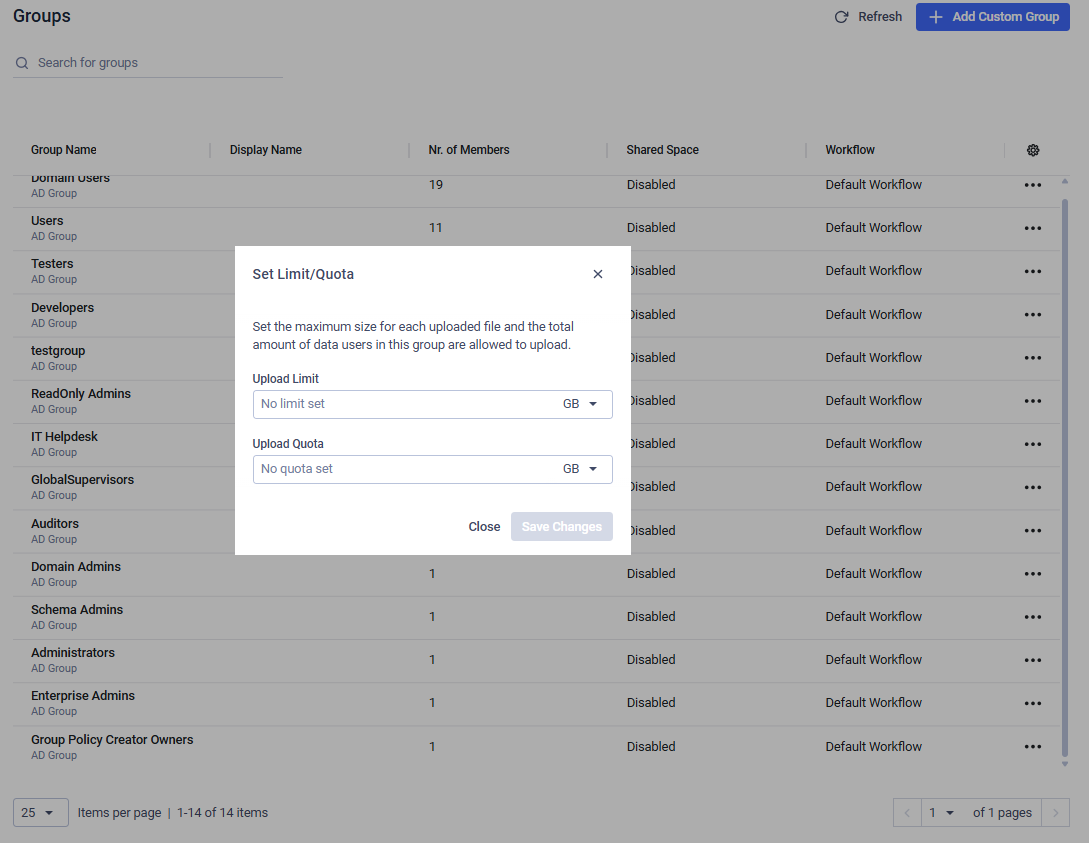
Task: Open the column settings gear icon
Action: 1033,150
